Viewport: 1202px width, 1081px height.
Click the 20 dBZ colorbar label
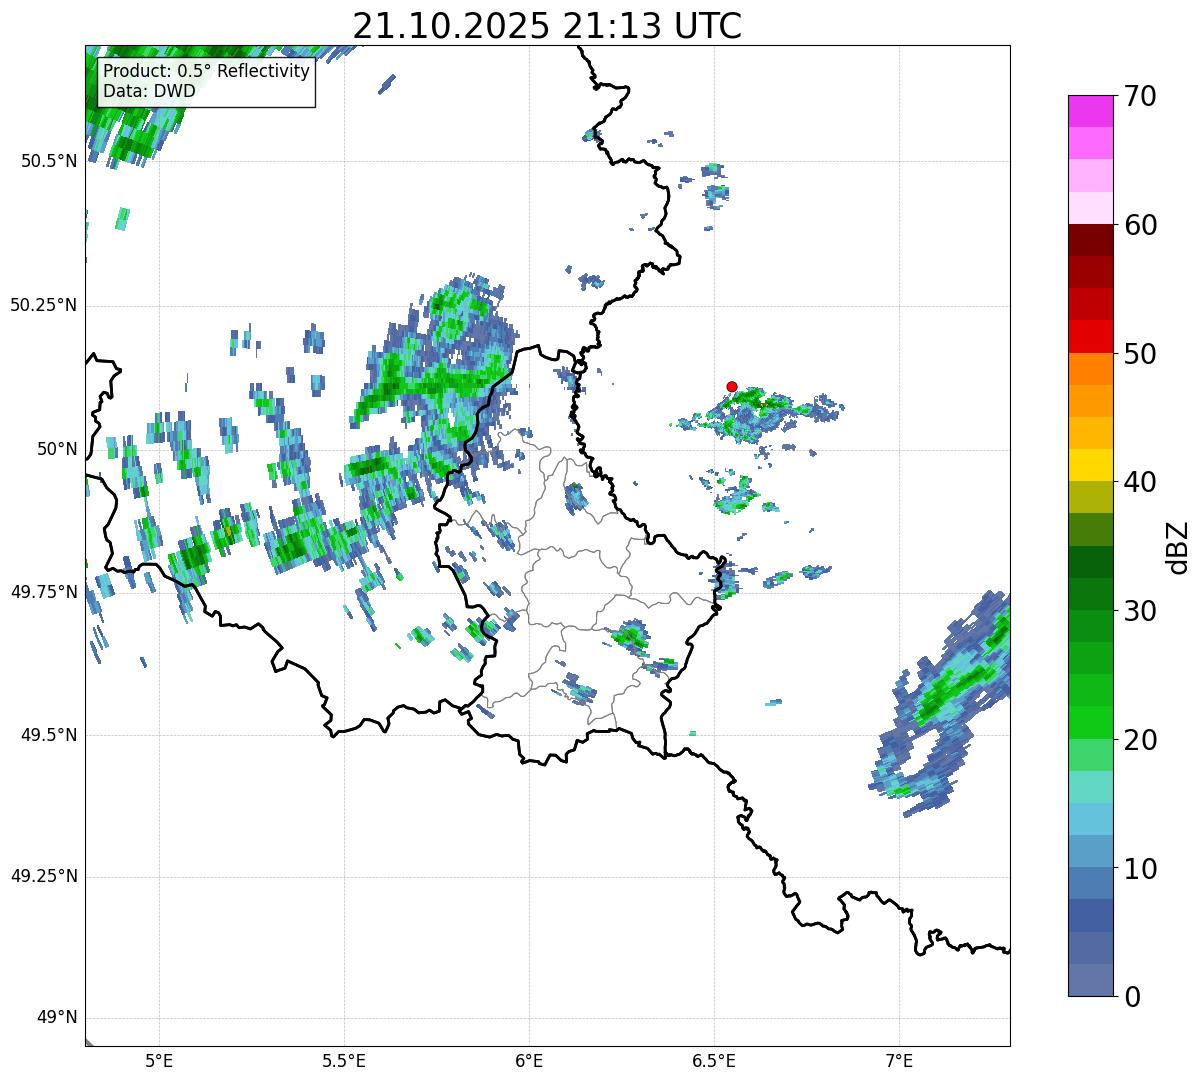pos(1141,740)
